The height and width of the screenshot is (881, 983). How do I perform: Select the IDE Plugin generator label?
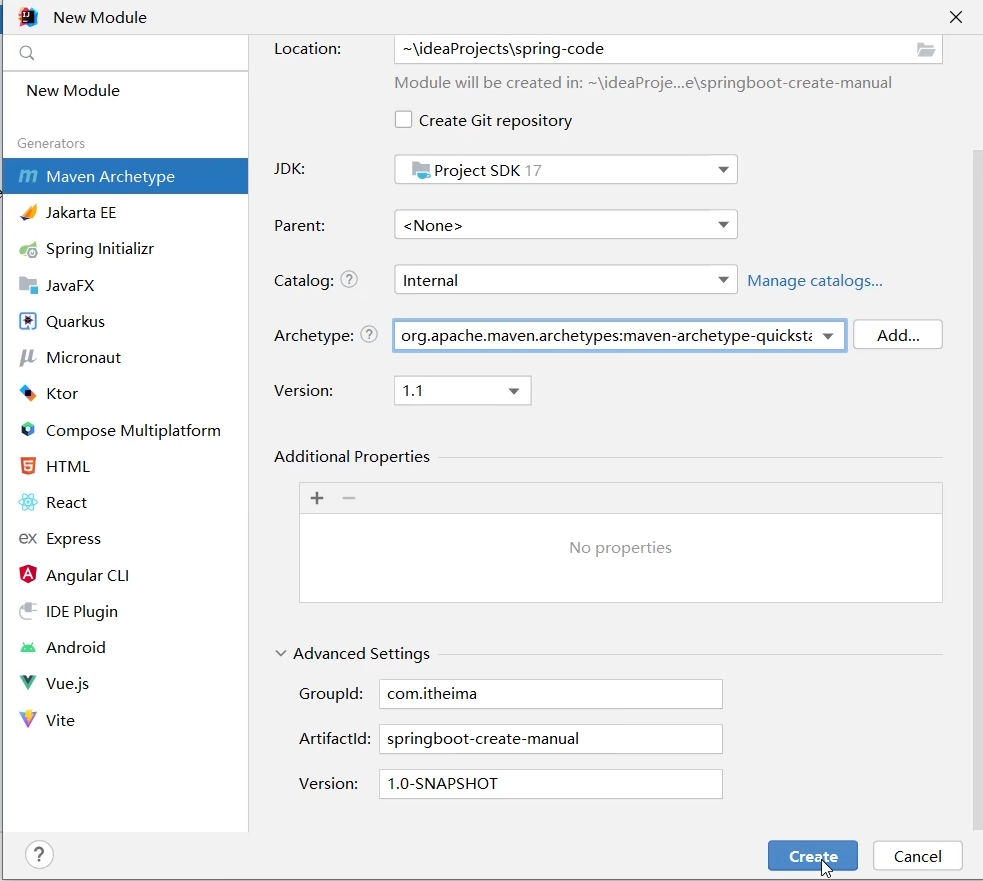pos(81,611)
